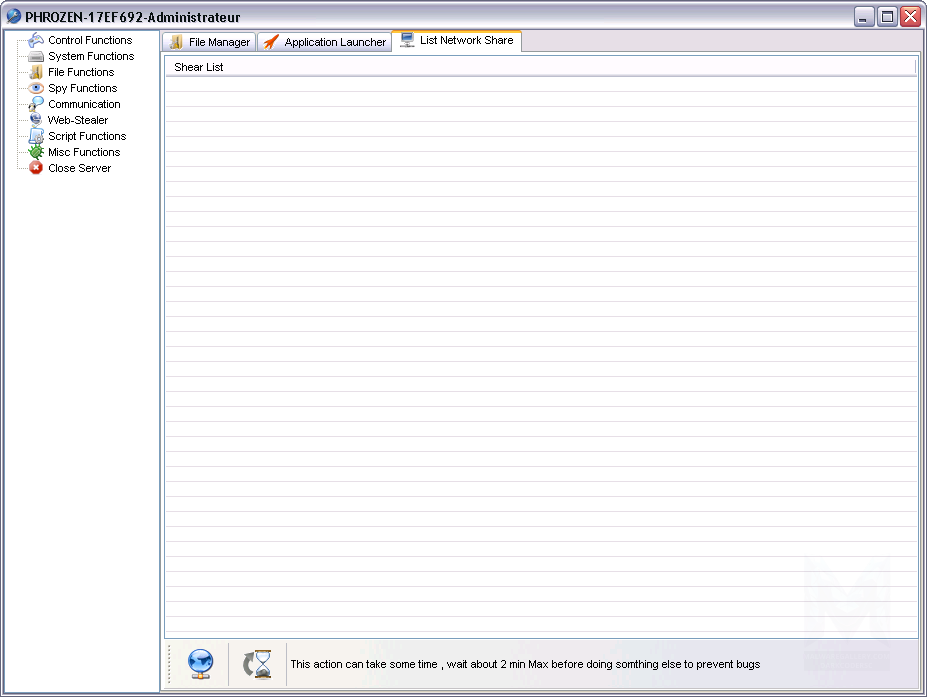Click the red Close Server icon
927x697 pixels.
[x=36, y=168]
